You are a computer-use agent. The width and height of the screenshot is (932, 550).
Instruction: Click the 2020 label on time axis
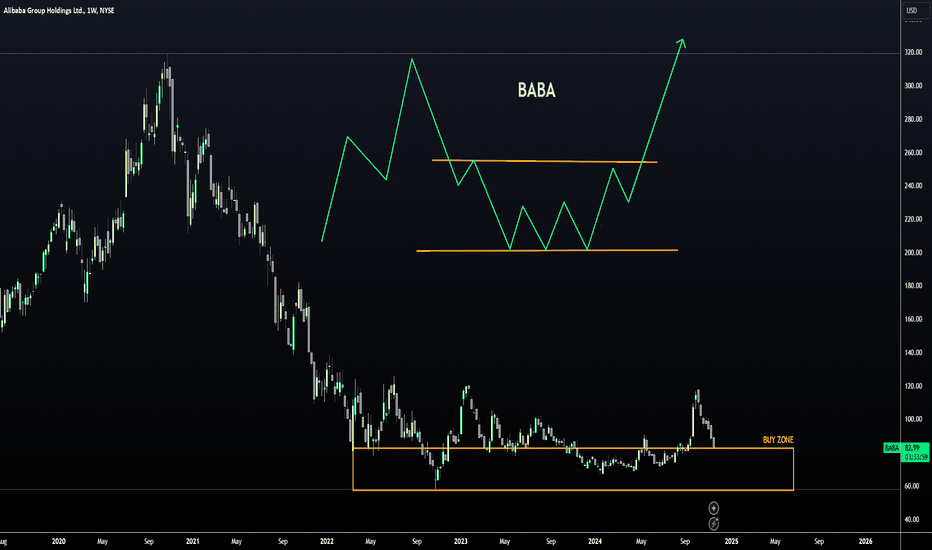(58, 541)
